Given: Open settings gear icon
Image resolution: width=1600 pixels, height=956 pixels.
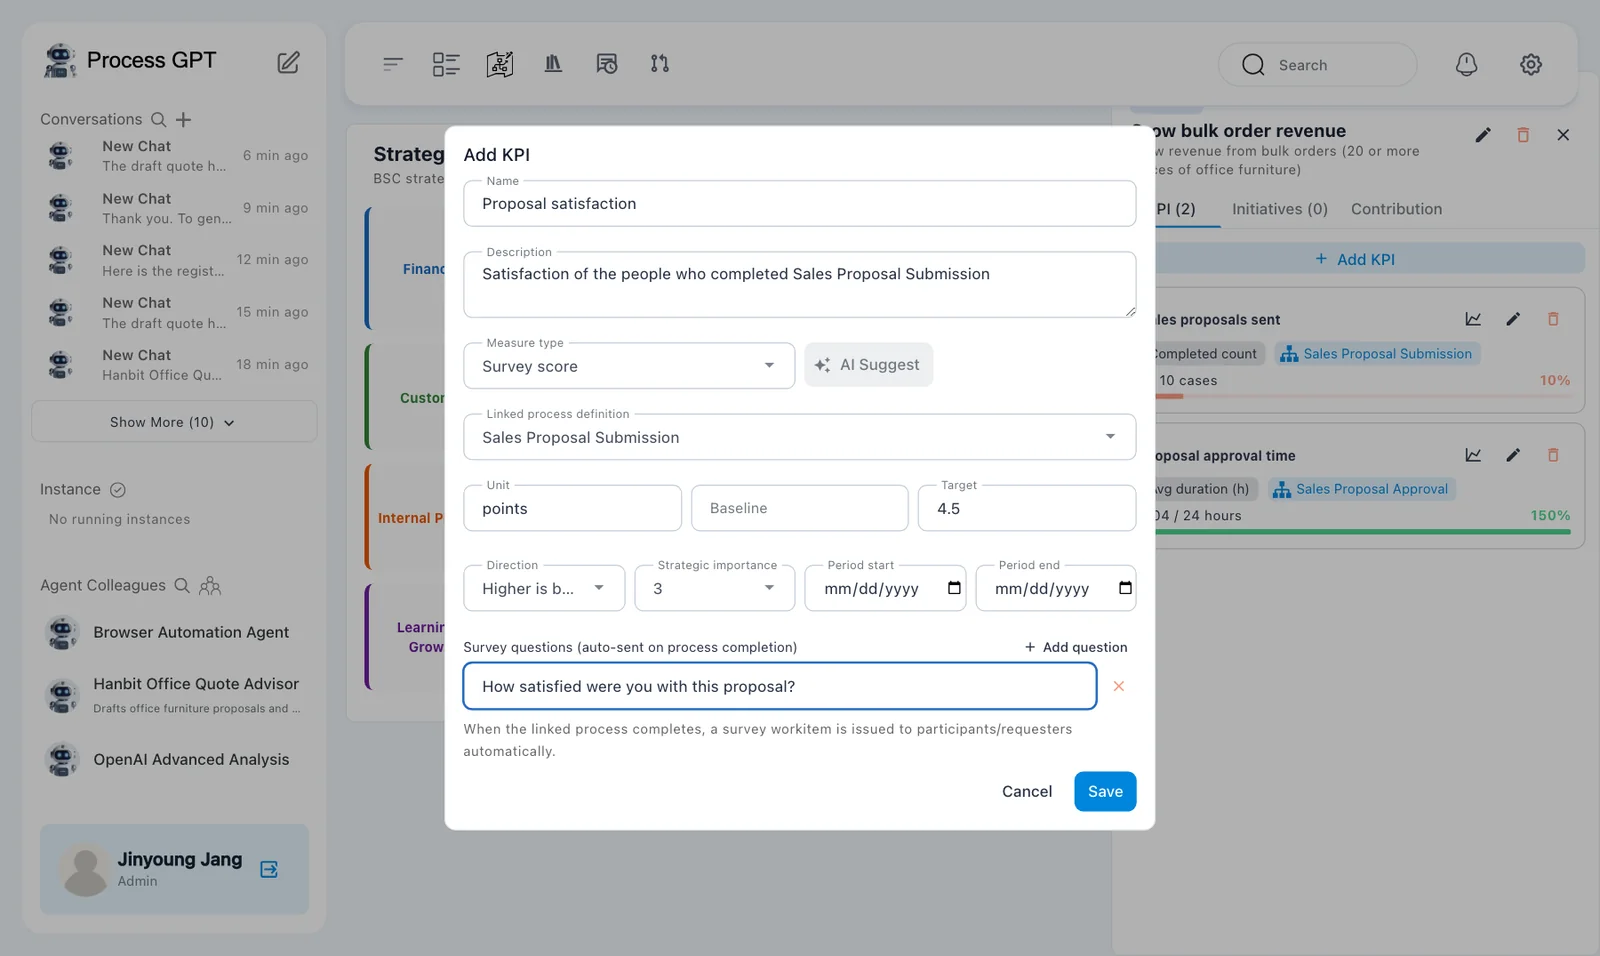Looking at the screenshot, I should click(x=1531, y=65).
